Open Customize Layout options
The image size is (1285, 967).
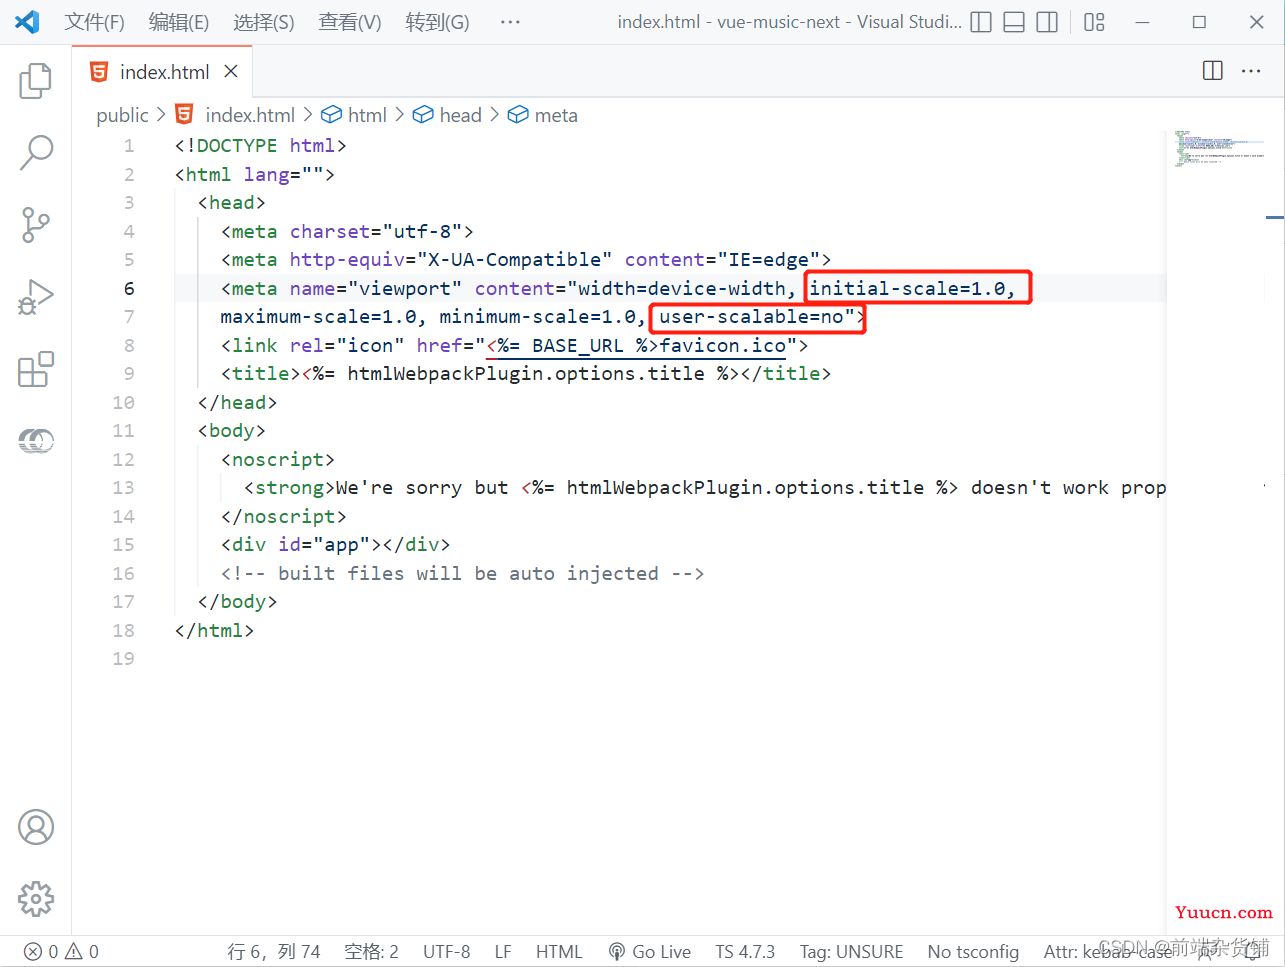point(1094,22)
